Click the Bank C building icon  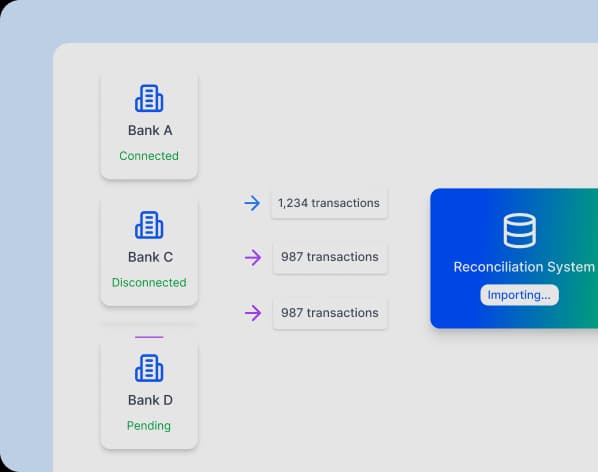[149, 225]
